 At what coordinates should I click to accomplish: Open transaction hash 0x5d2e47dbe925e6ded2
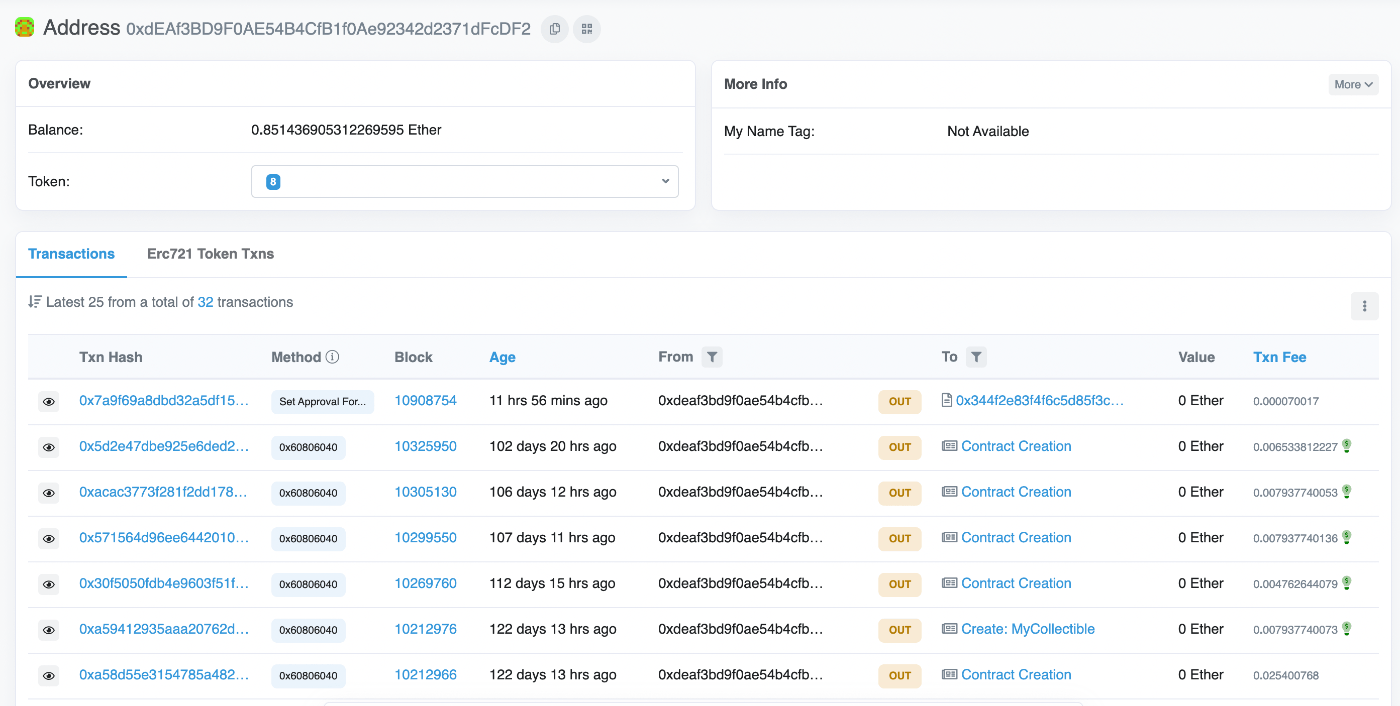[164, 446]
